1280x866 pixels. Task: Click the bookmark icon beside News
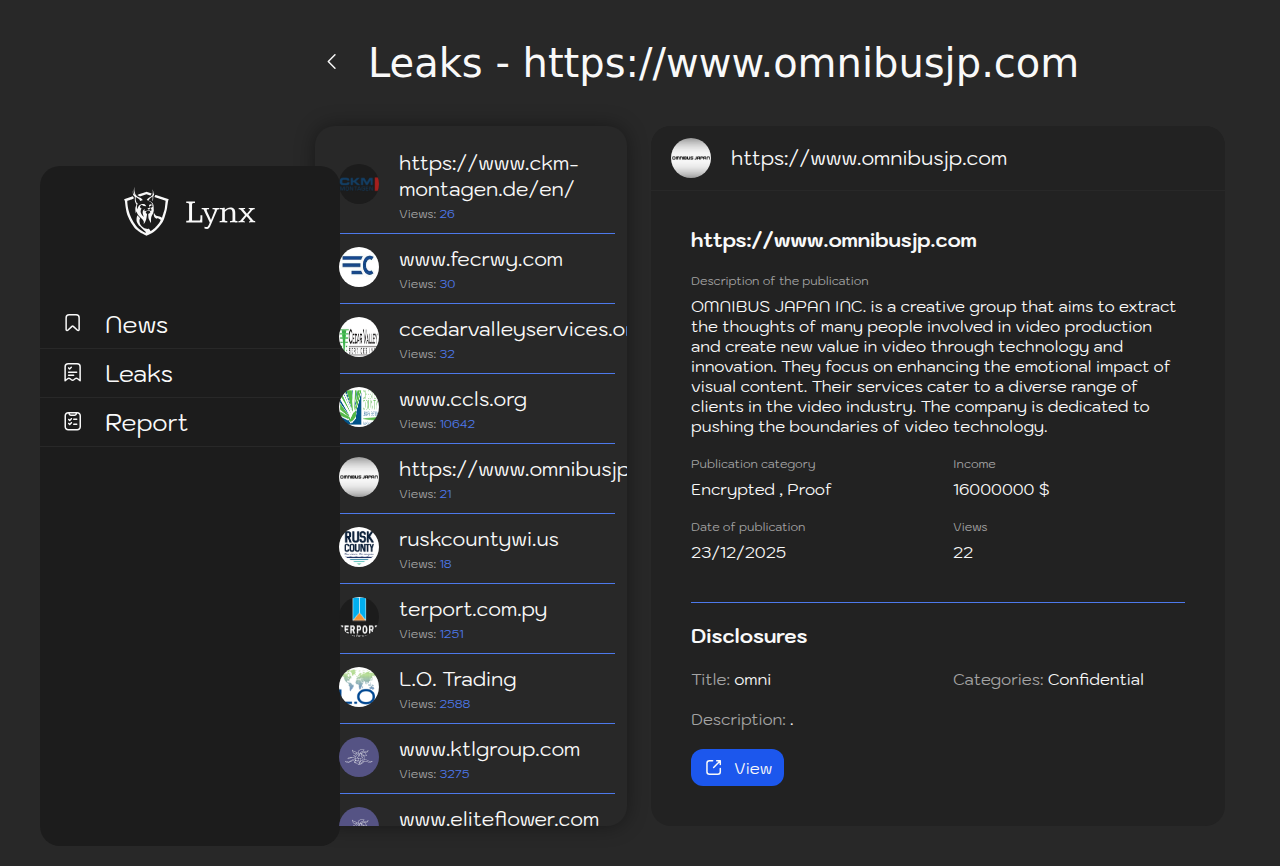(73, 324)
